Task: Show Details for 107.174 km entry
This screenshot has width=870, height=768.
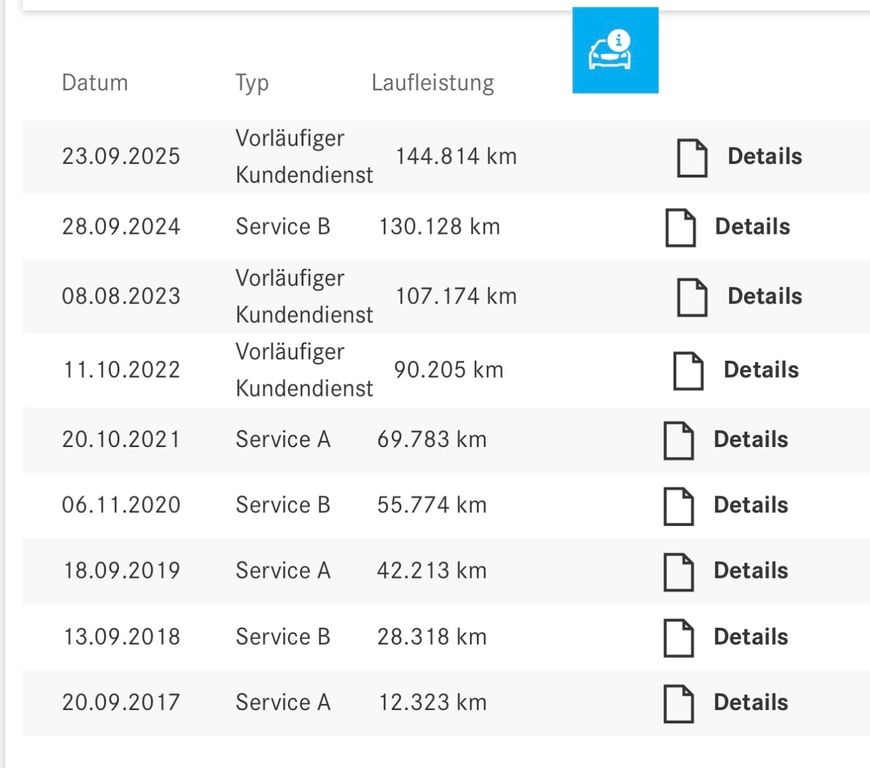Action: [x=765, y=297]
